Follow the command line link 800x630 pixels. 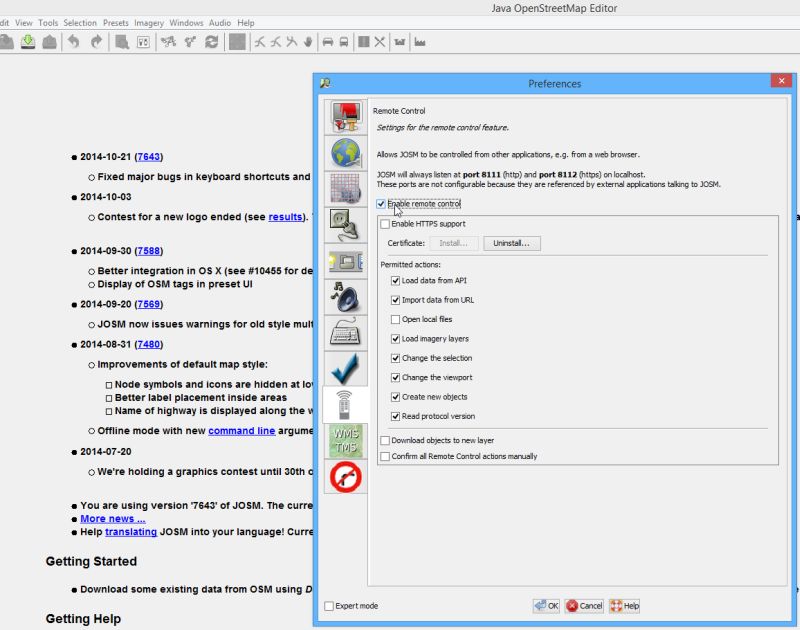point(242,431)
